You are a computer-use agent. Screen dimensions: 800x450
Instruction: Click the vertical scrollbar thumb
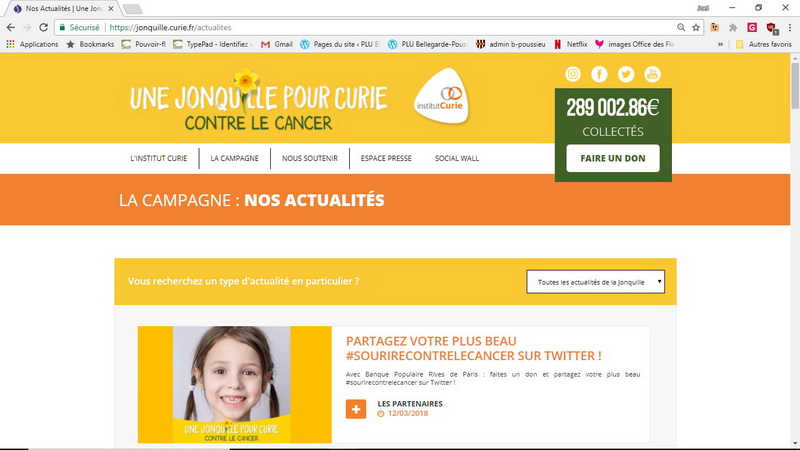point(795,85)
